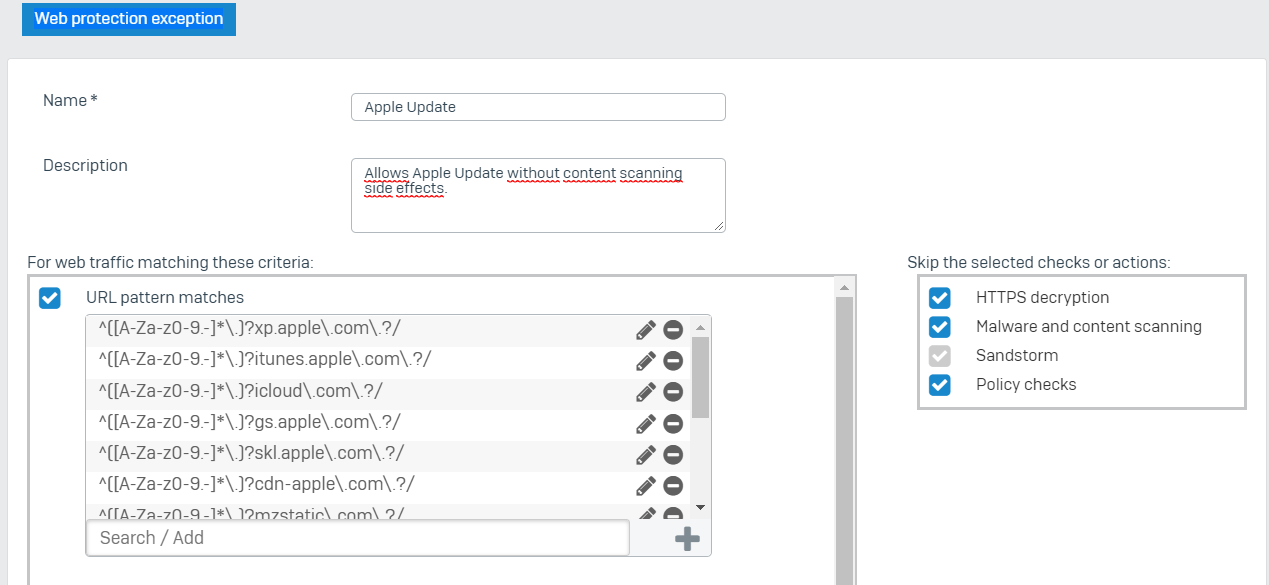Remove the xp.apple.com URL pattern
Viewport: 1269px width, 585px height.
click(673, 330)
